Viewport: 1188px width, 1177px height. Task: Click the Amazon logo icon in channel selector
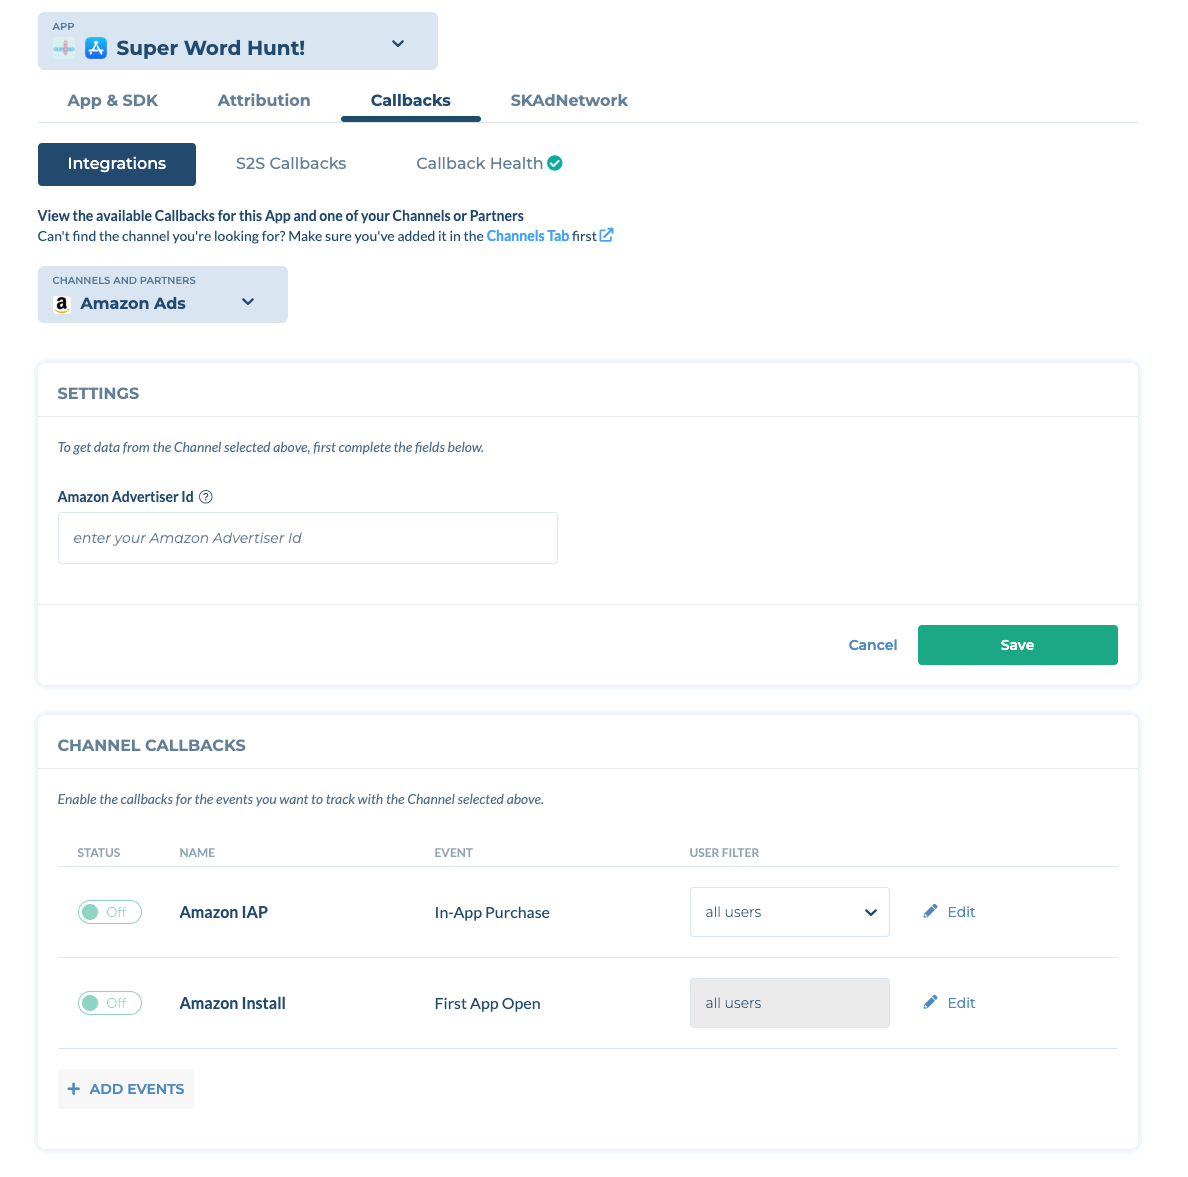coord(62,304)
